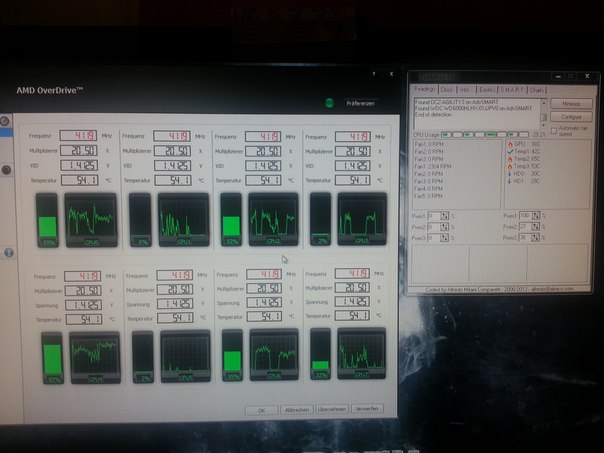Click the checkmark icon next to Temp1
The height and width of the screenshot is (453, 604).
point(510,151)
